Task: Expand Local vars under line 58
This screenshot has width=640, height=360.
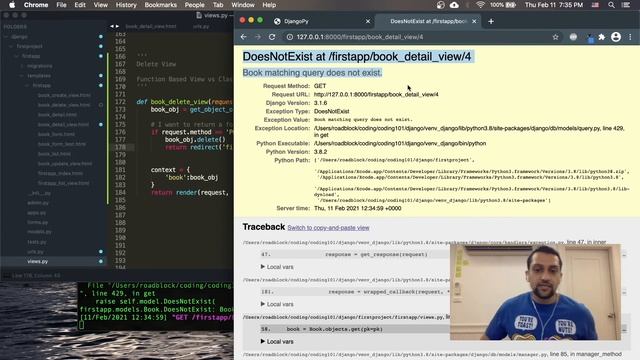Action: point(277,342)
